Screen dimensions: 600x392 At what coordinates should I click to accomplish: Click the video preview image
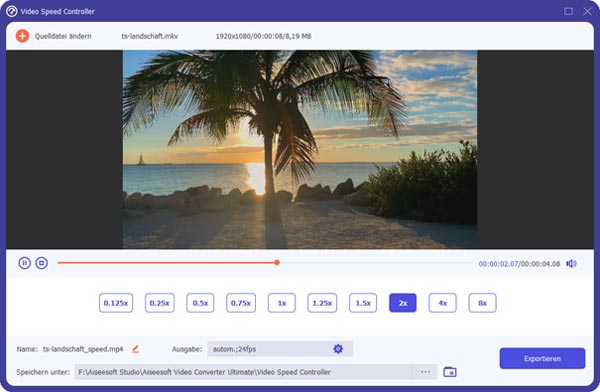click(300, 149)
